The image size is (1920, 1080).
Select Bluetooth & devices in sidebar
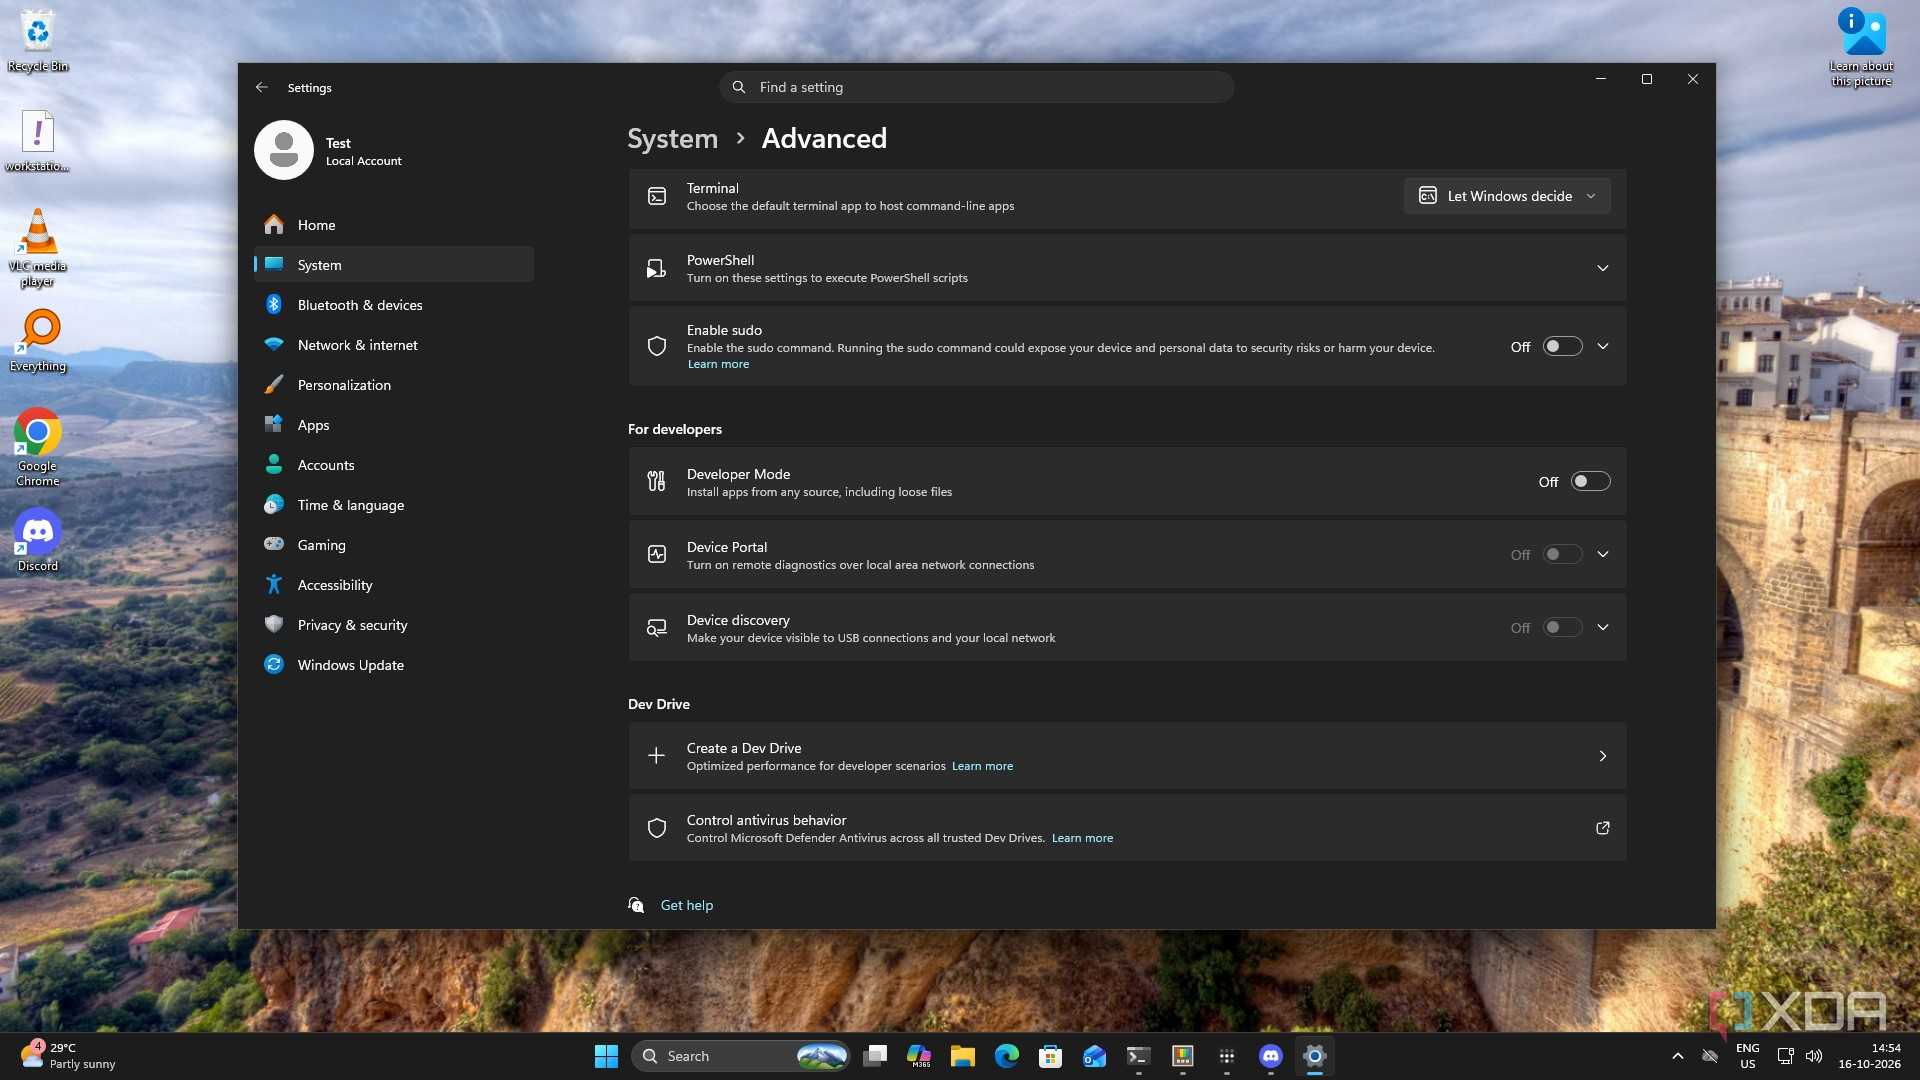[x=394, y=305]
